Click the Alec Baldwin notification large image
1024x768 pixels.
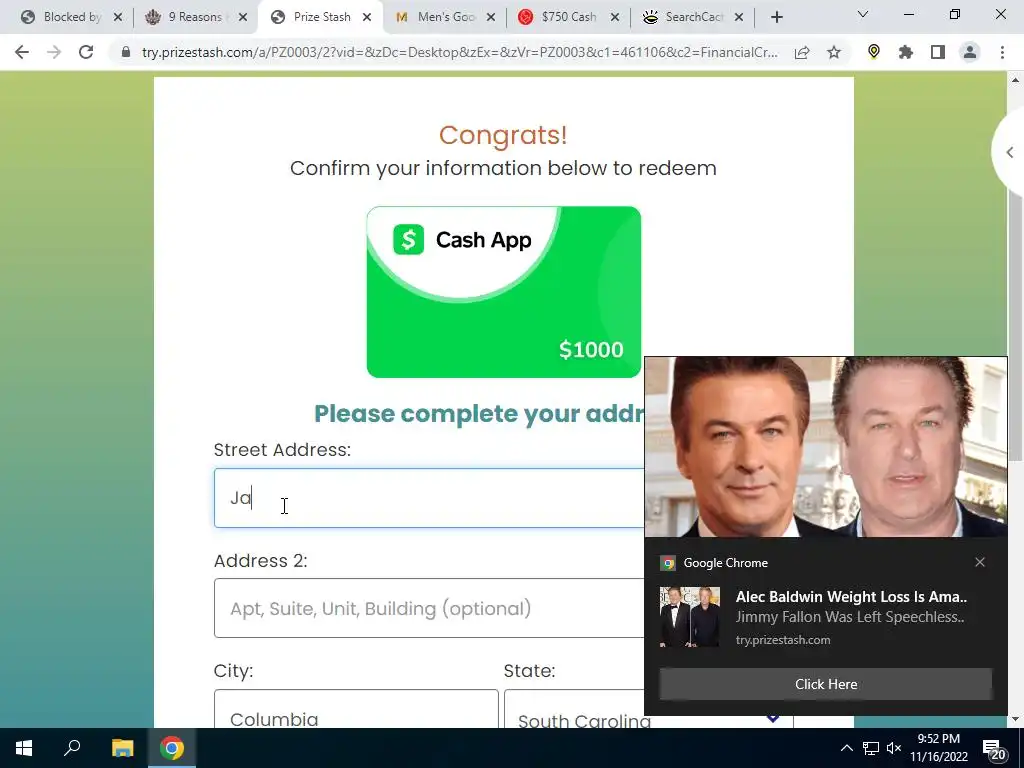coord(825,447)
